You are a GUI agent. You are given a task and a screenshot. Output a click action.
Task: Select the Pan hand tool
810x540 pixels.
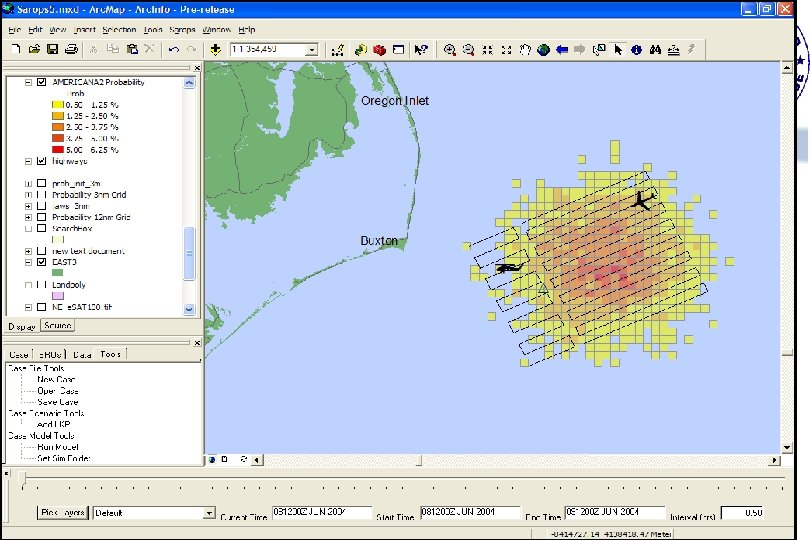point(524,49)
